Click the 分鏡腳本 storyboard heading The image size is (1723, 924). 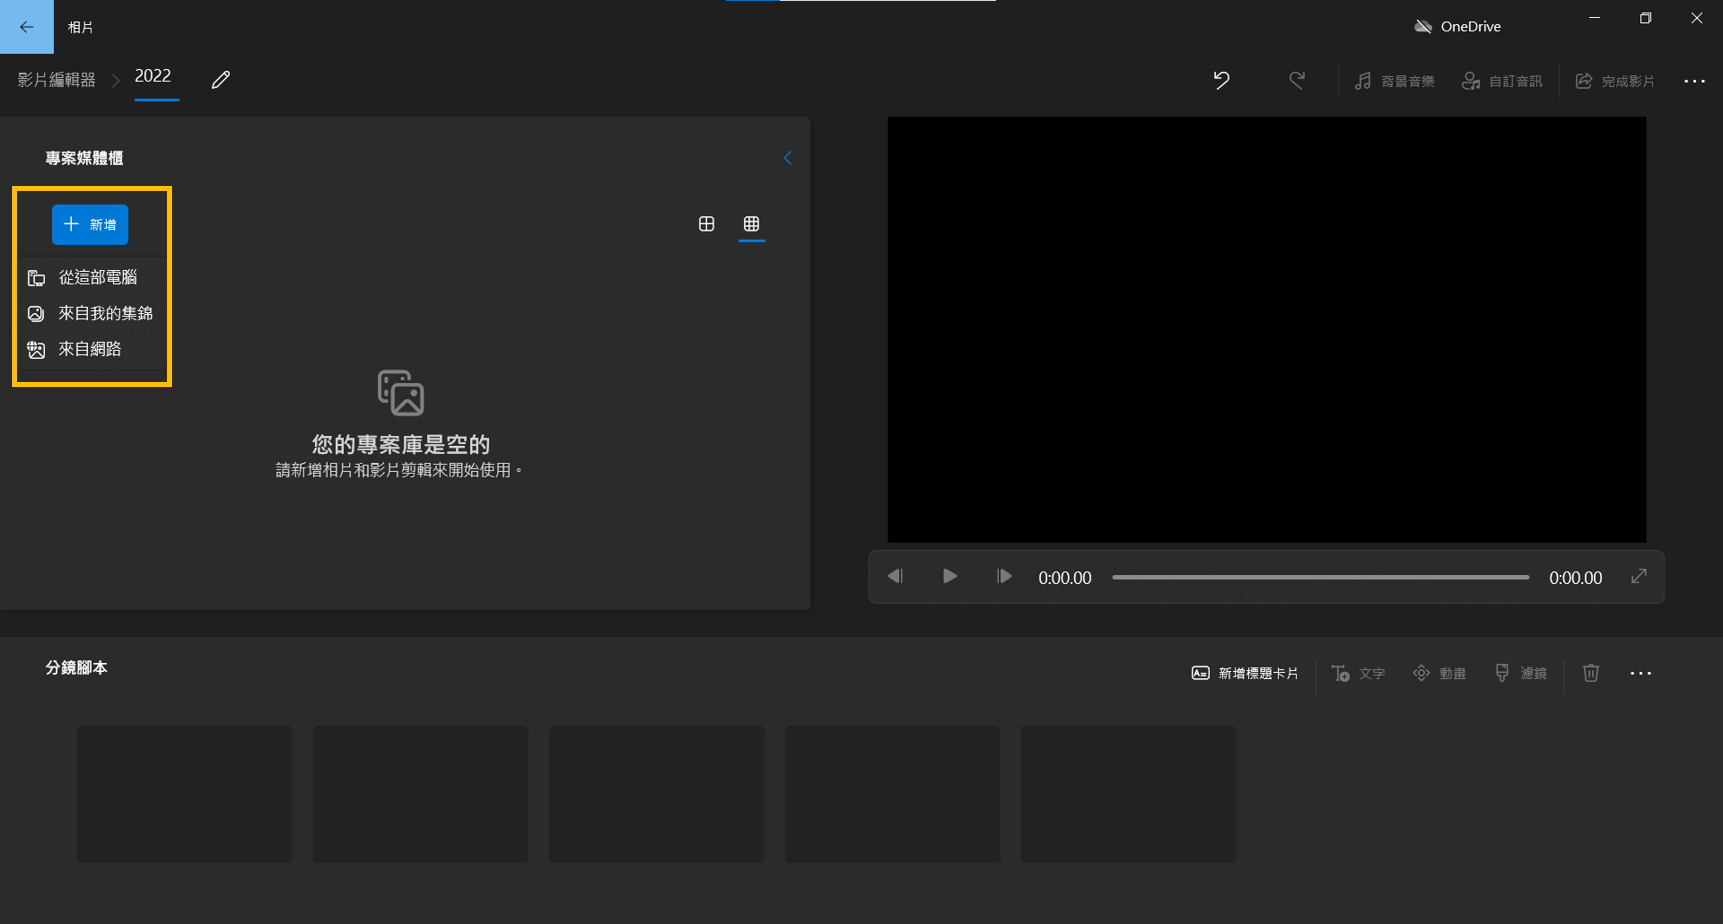tap(77, 668)
